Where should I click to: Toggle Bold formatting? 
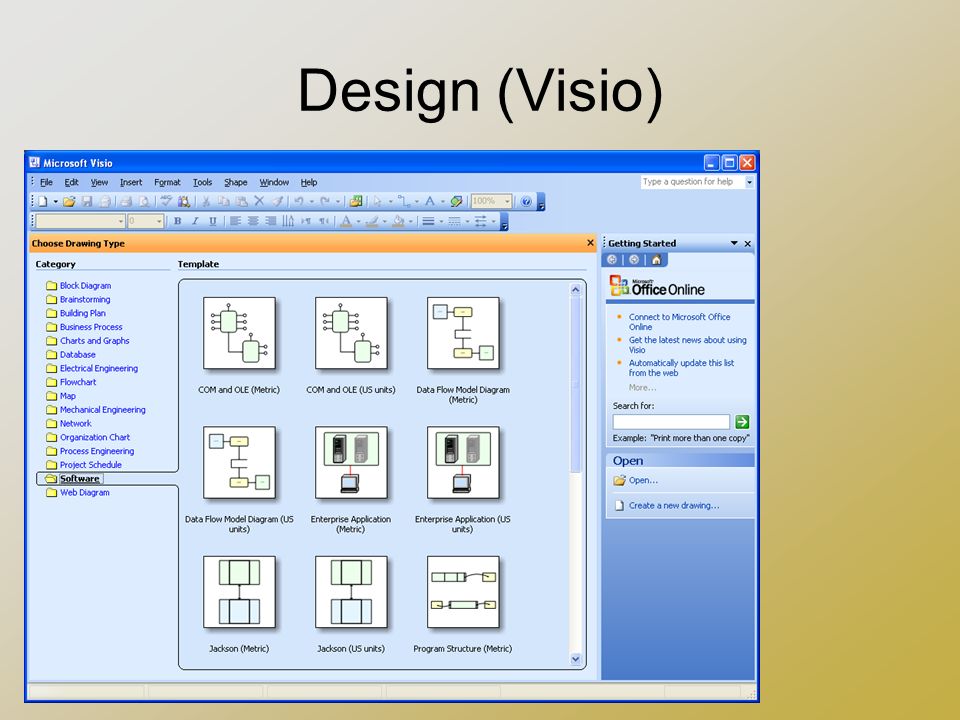(x=178, y=221)
